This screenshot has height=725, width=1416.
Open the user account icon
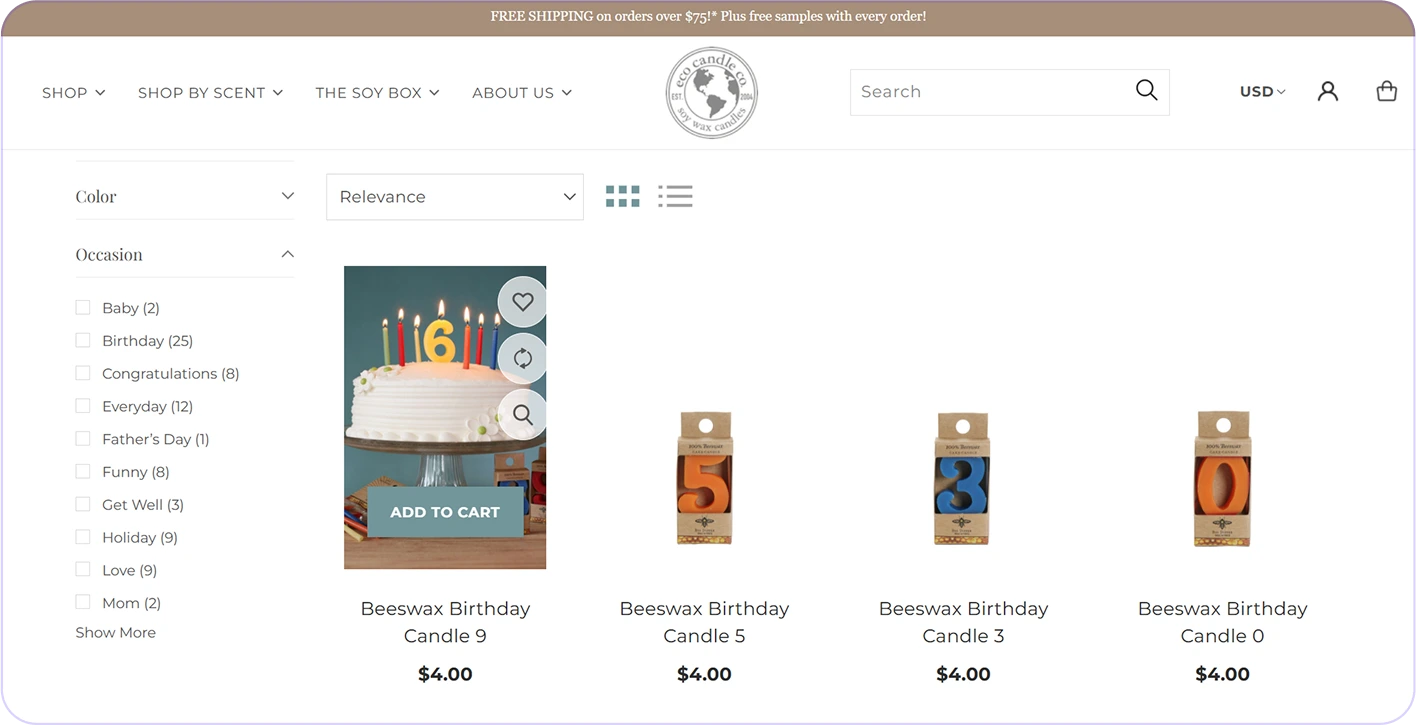click(1327, 92)
